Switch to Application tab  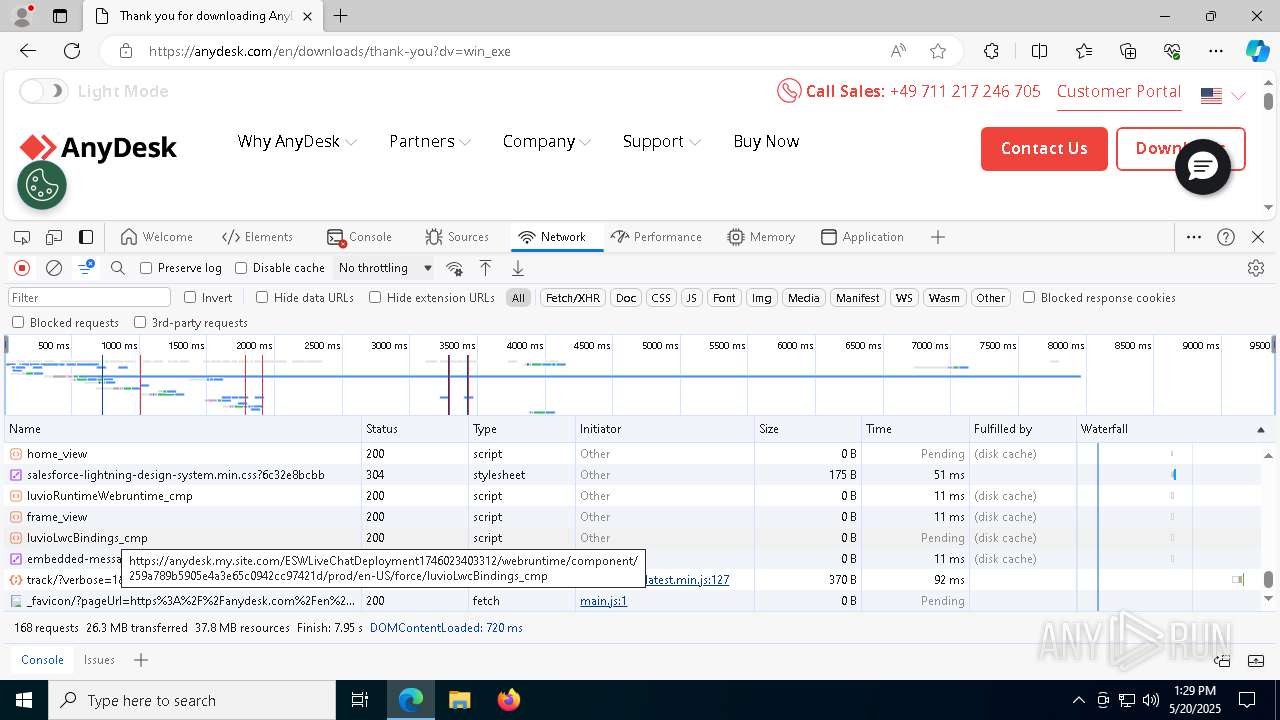coord(862,237)
